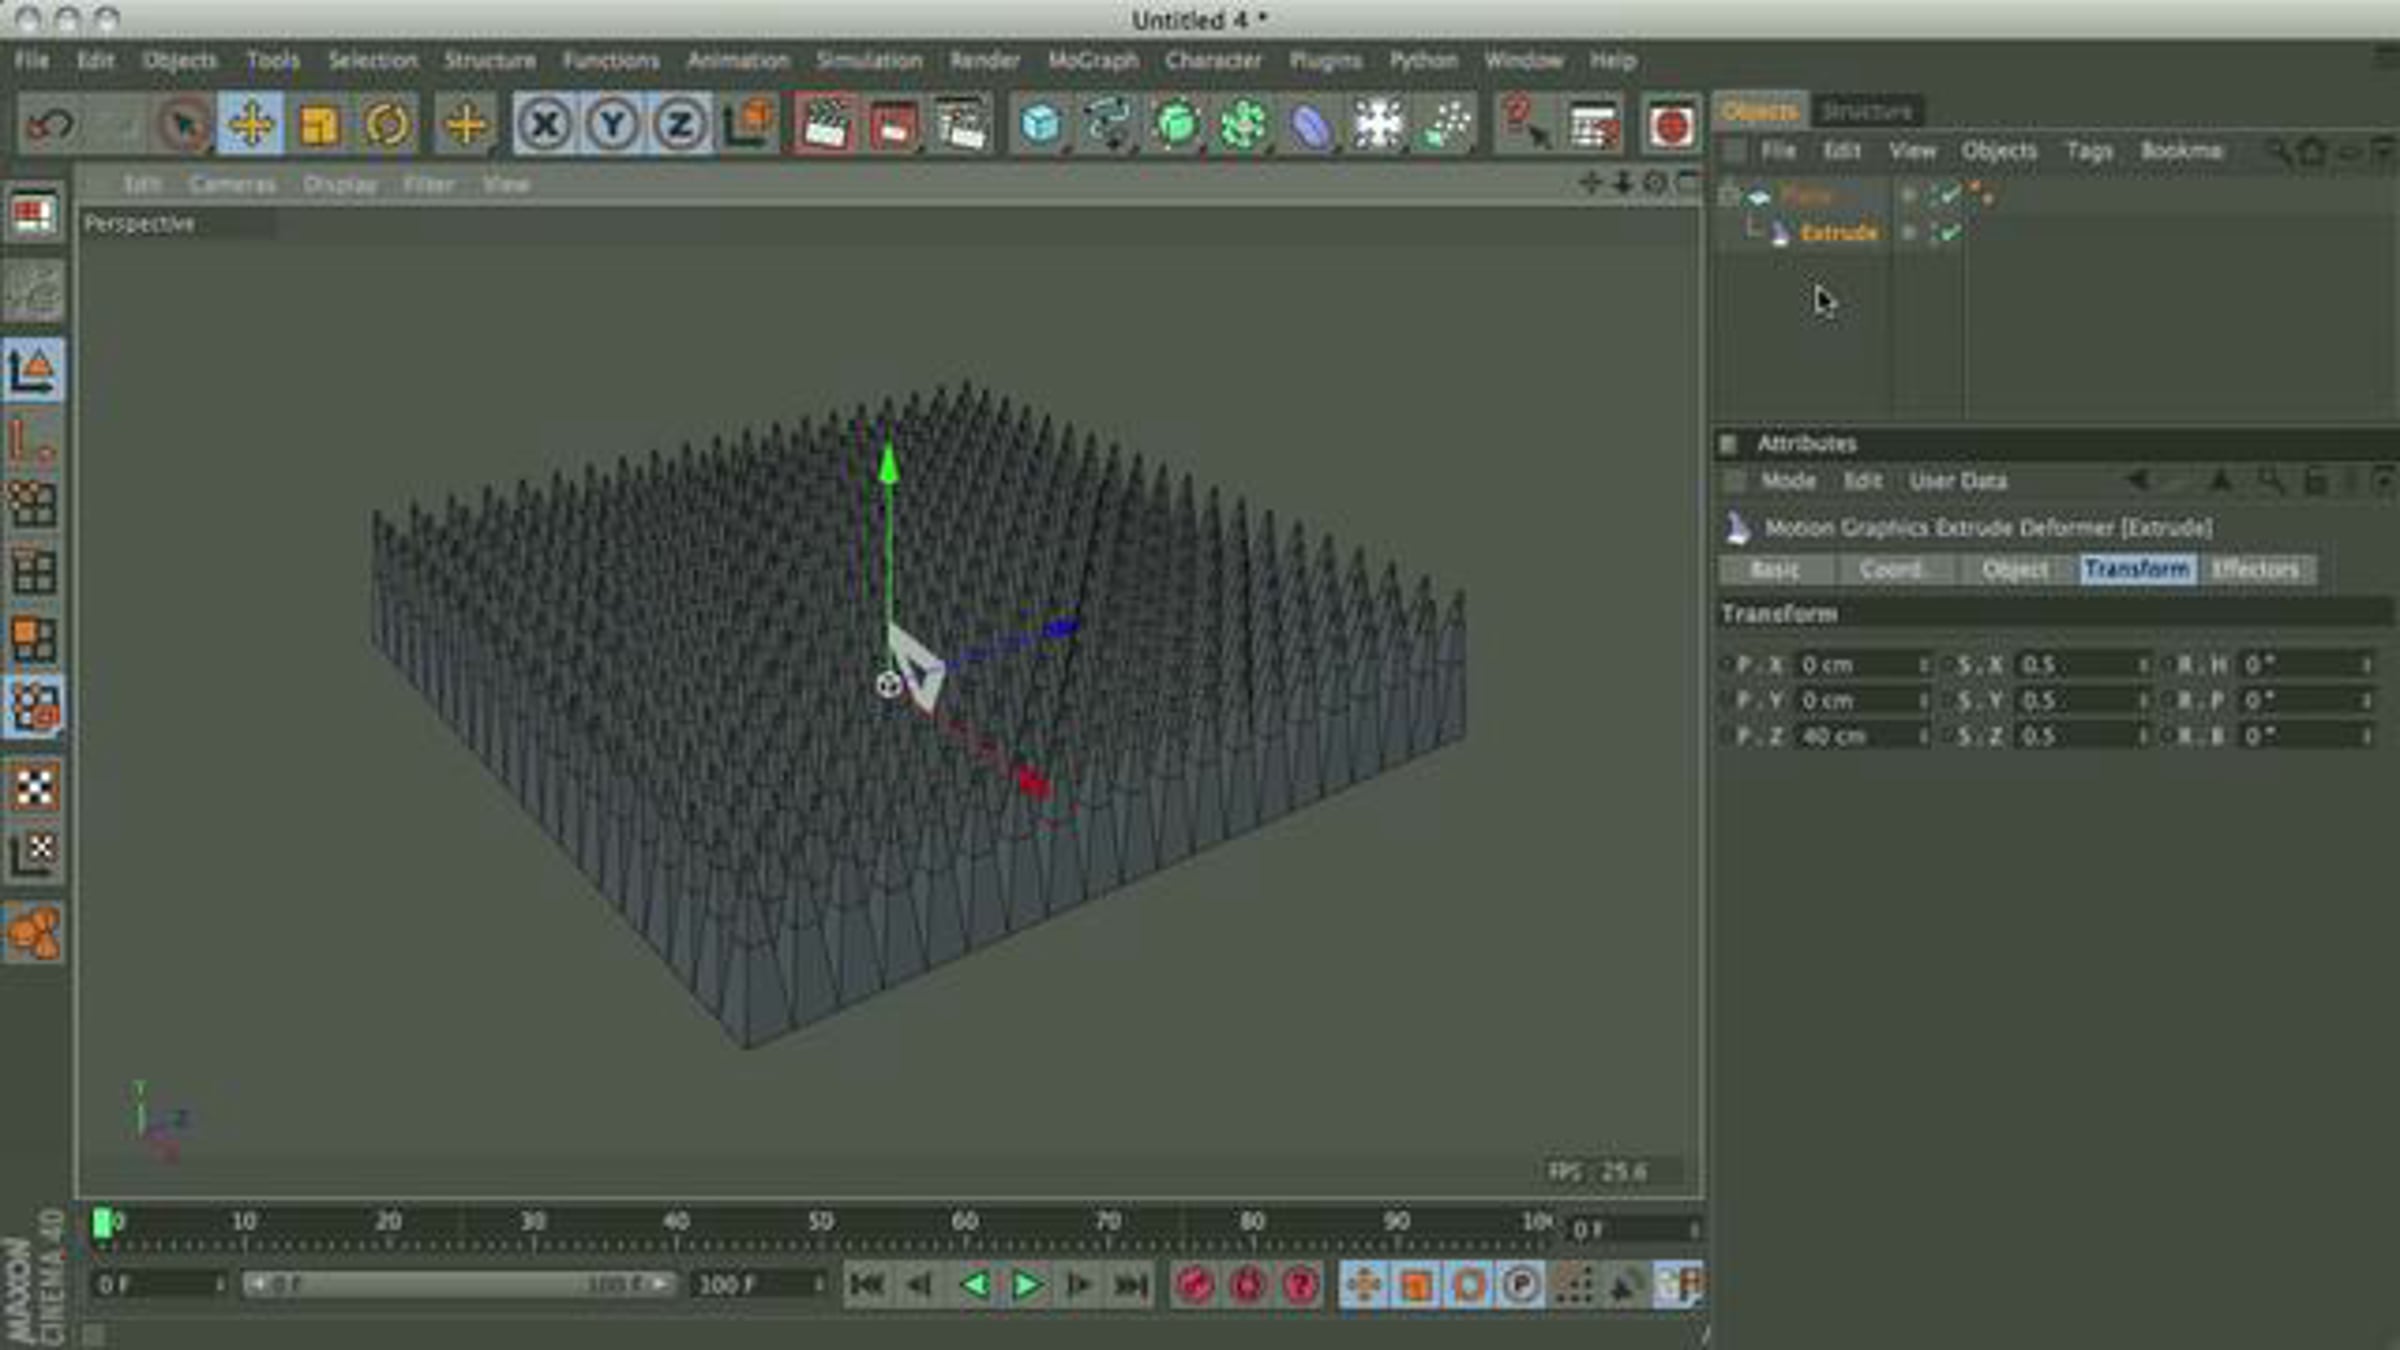Render the active view with the clapperboard
Viewport: 2400px width, 1350px height.
tap(825, 125)
